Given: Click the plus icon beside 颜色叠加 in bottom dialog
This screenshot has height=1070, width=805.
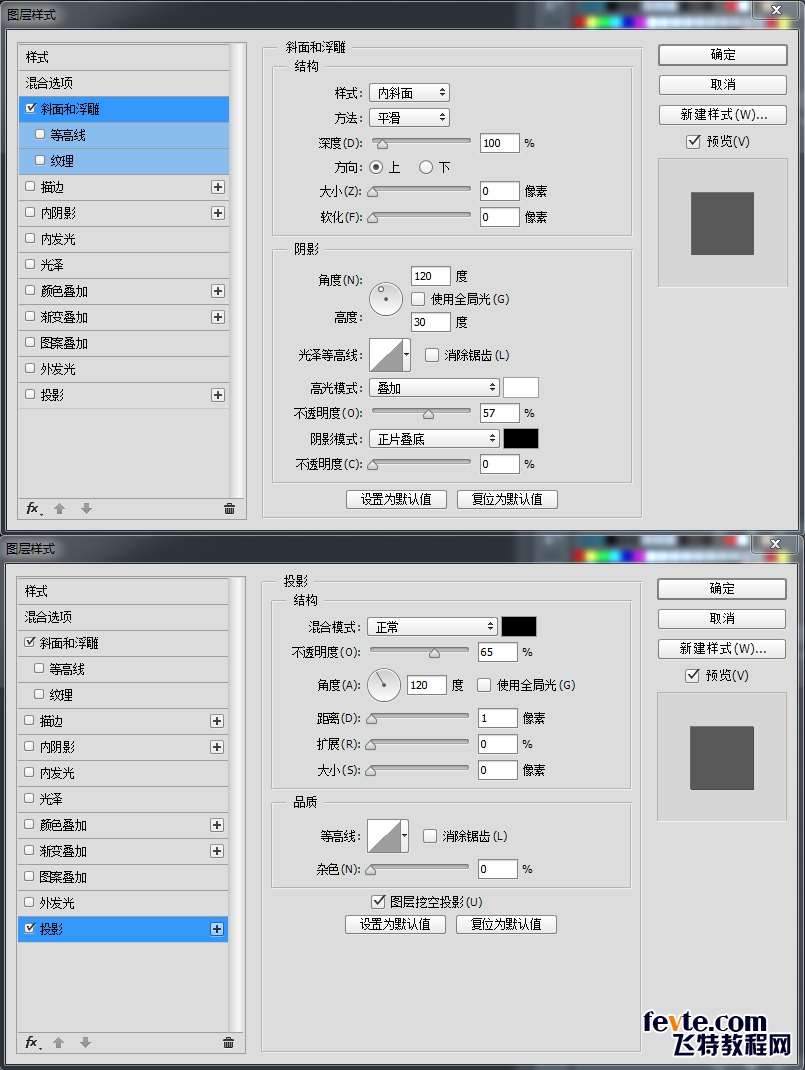Looking at the screenshot, I should (x=217, y=825).
